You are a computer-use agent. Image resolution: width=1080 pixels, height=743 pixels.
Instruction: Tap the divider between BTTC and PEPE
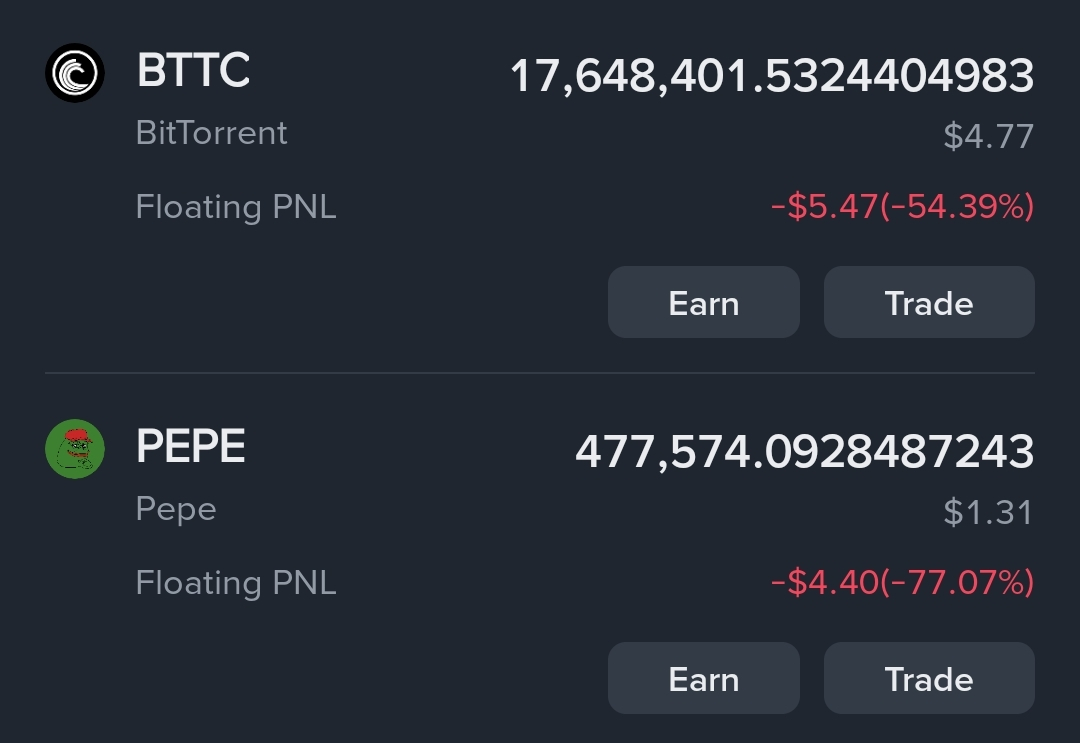539,373
